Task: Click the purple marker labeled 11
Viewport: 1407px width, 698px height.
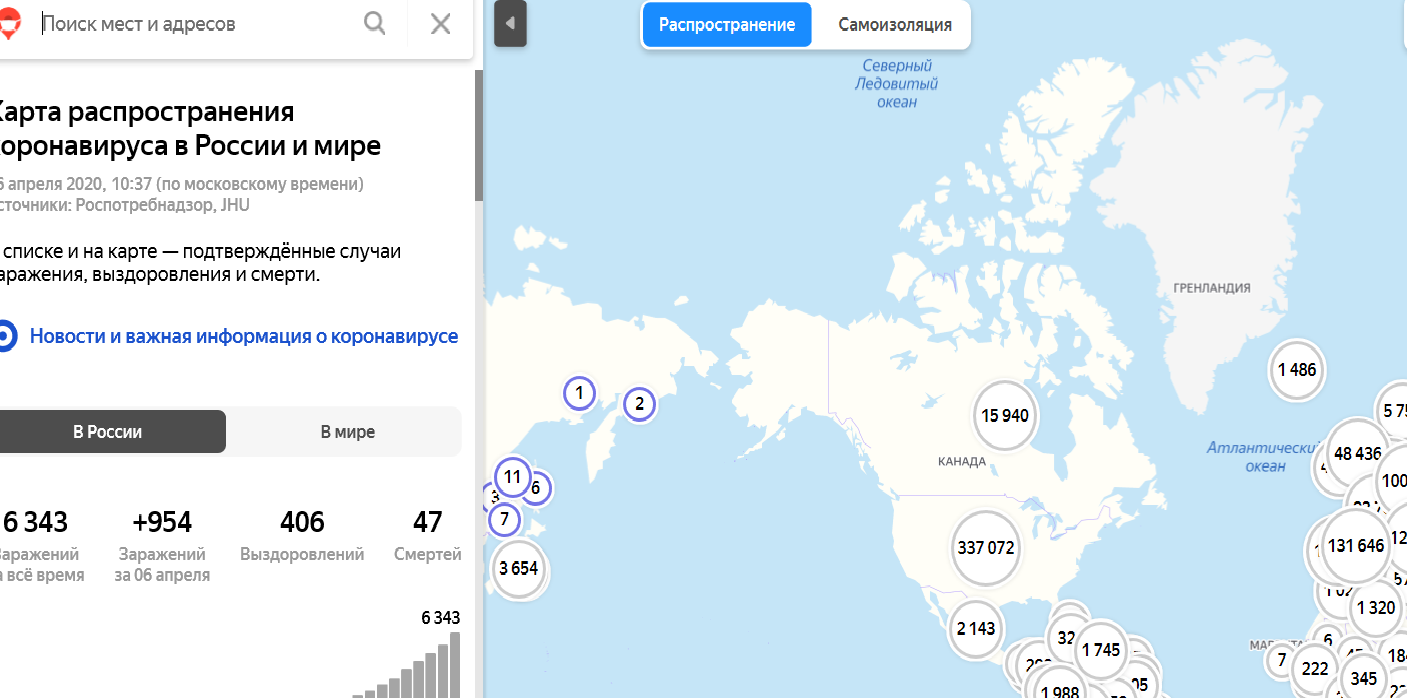Action: pos(512,477)
